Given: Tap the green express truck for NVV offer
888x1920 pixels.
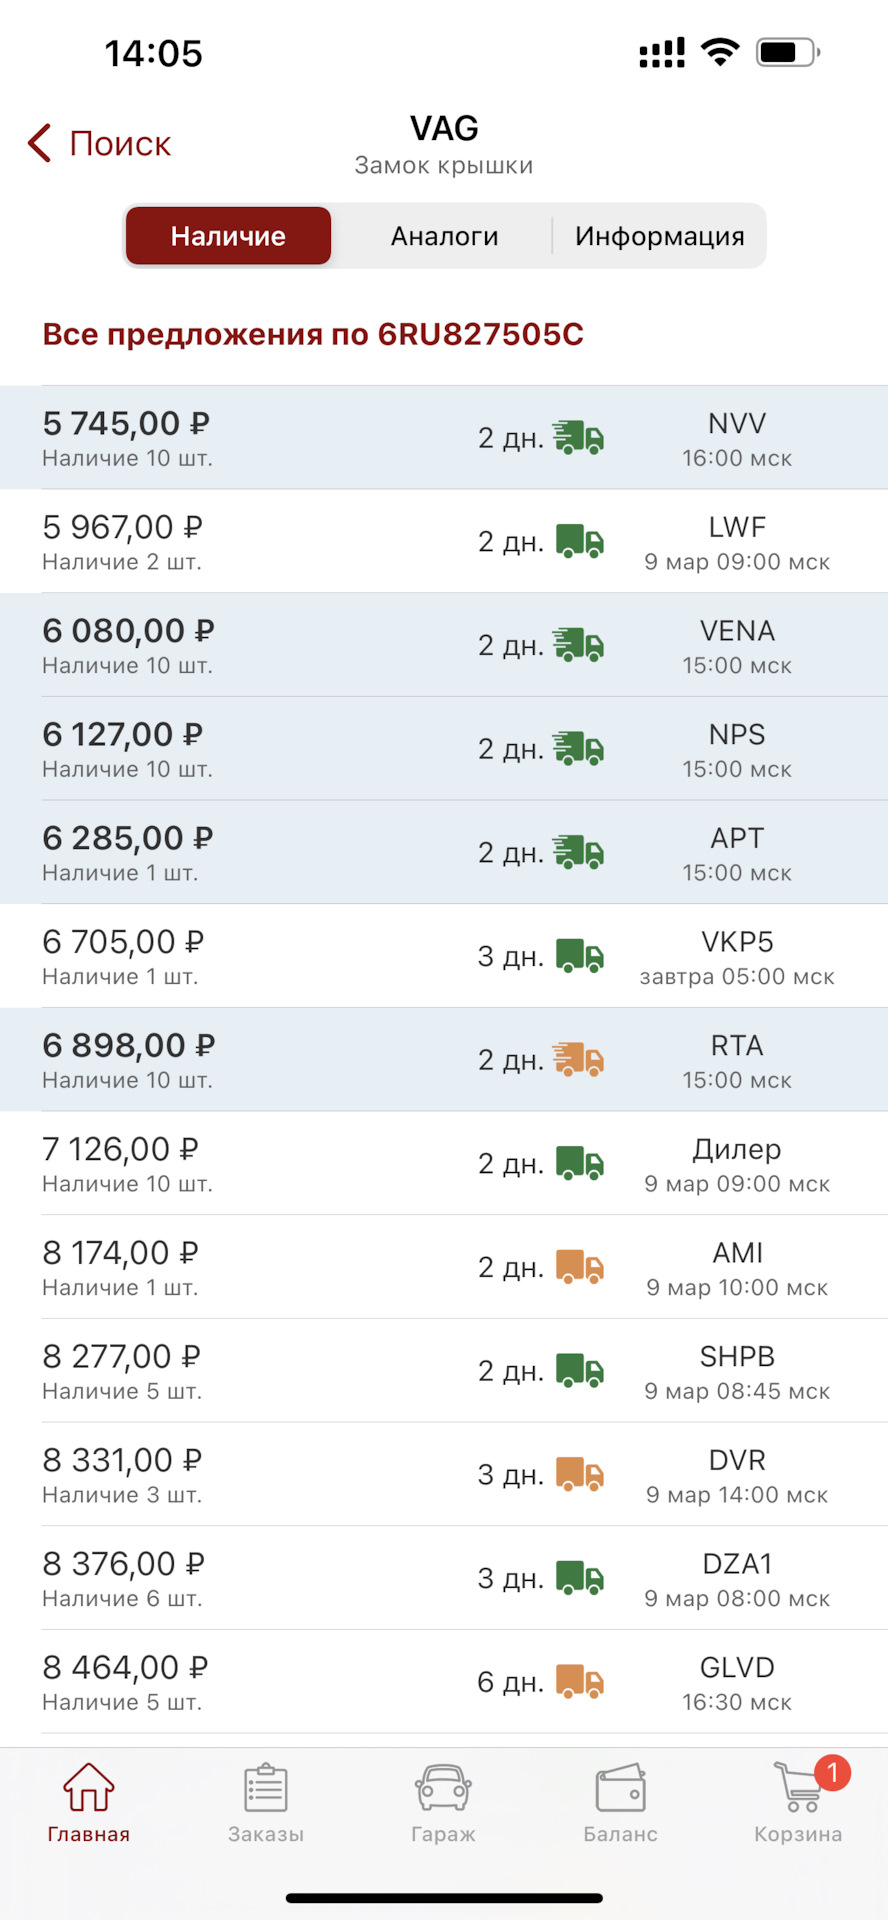Looking at the screenshot, I should (x=579, y=438).
